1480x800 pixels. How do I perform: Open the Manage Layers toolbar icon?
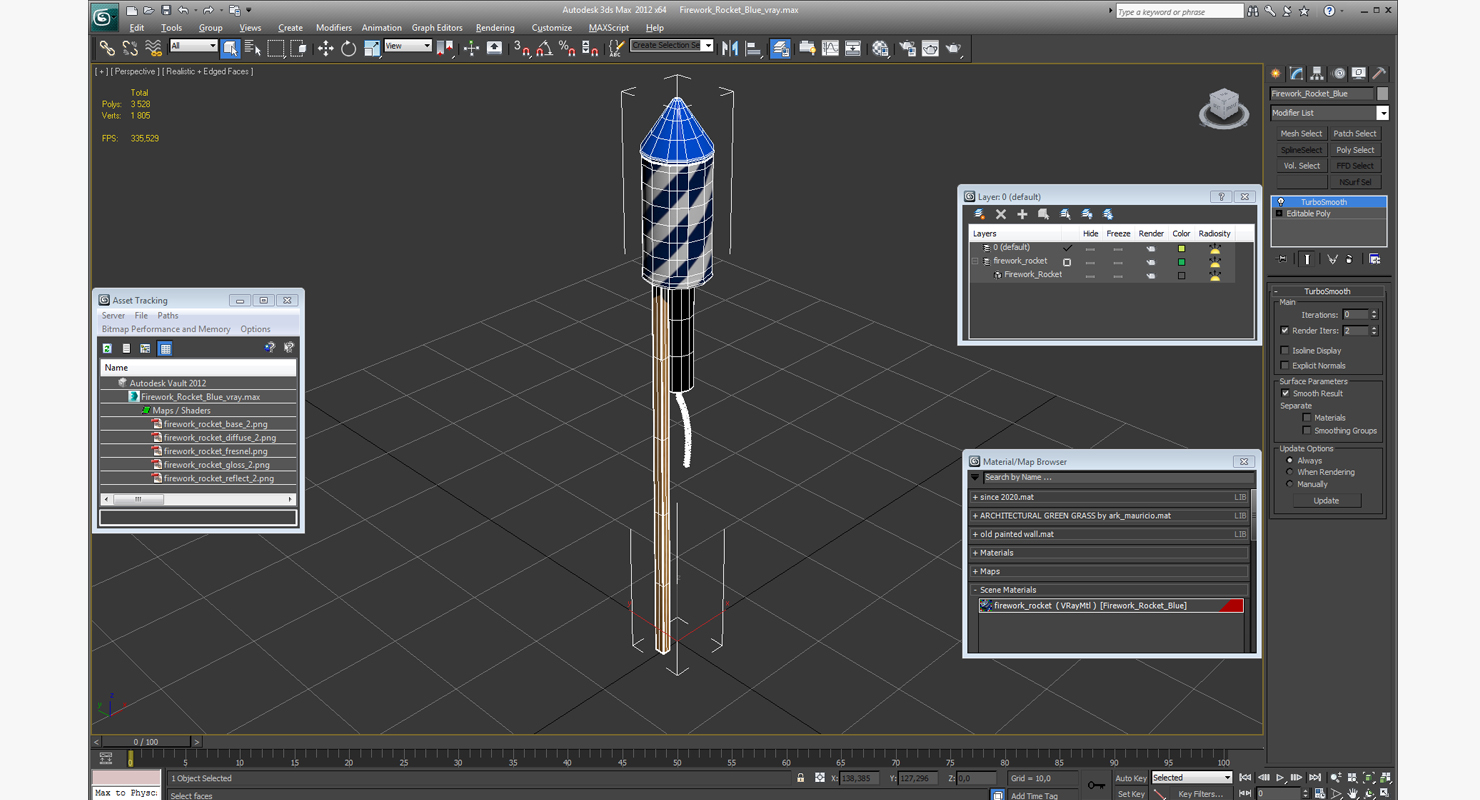click(x=780, y=48)
